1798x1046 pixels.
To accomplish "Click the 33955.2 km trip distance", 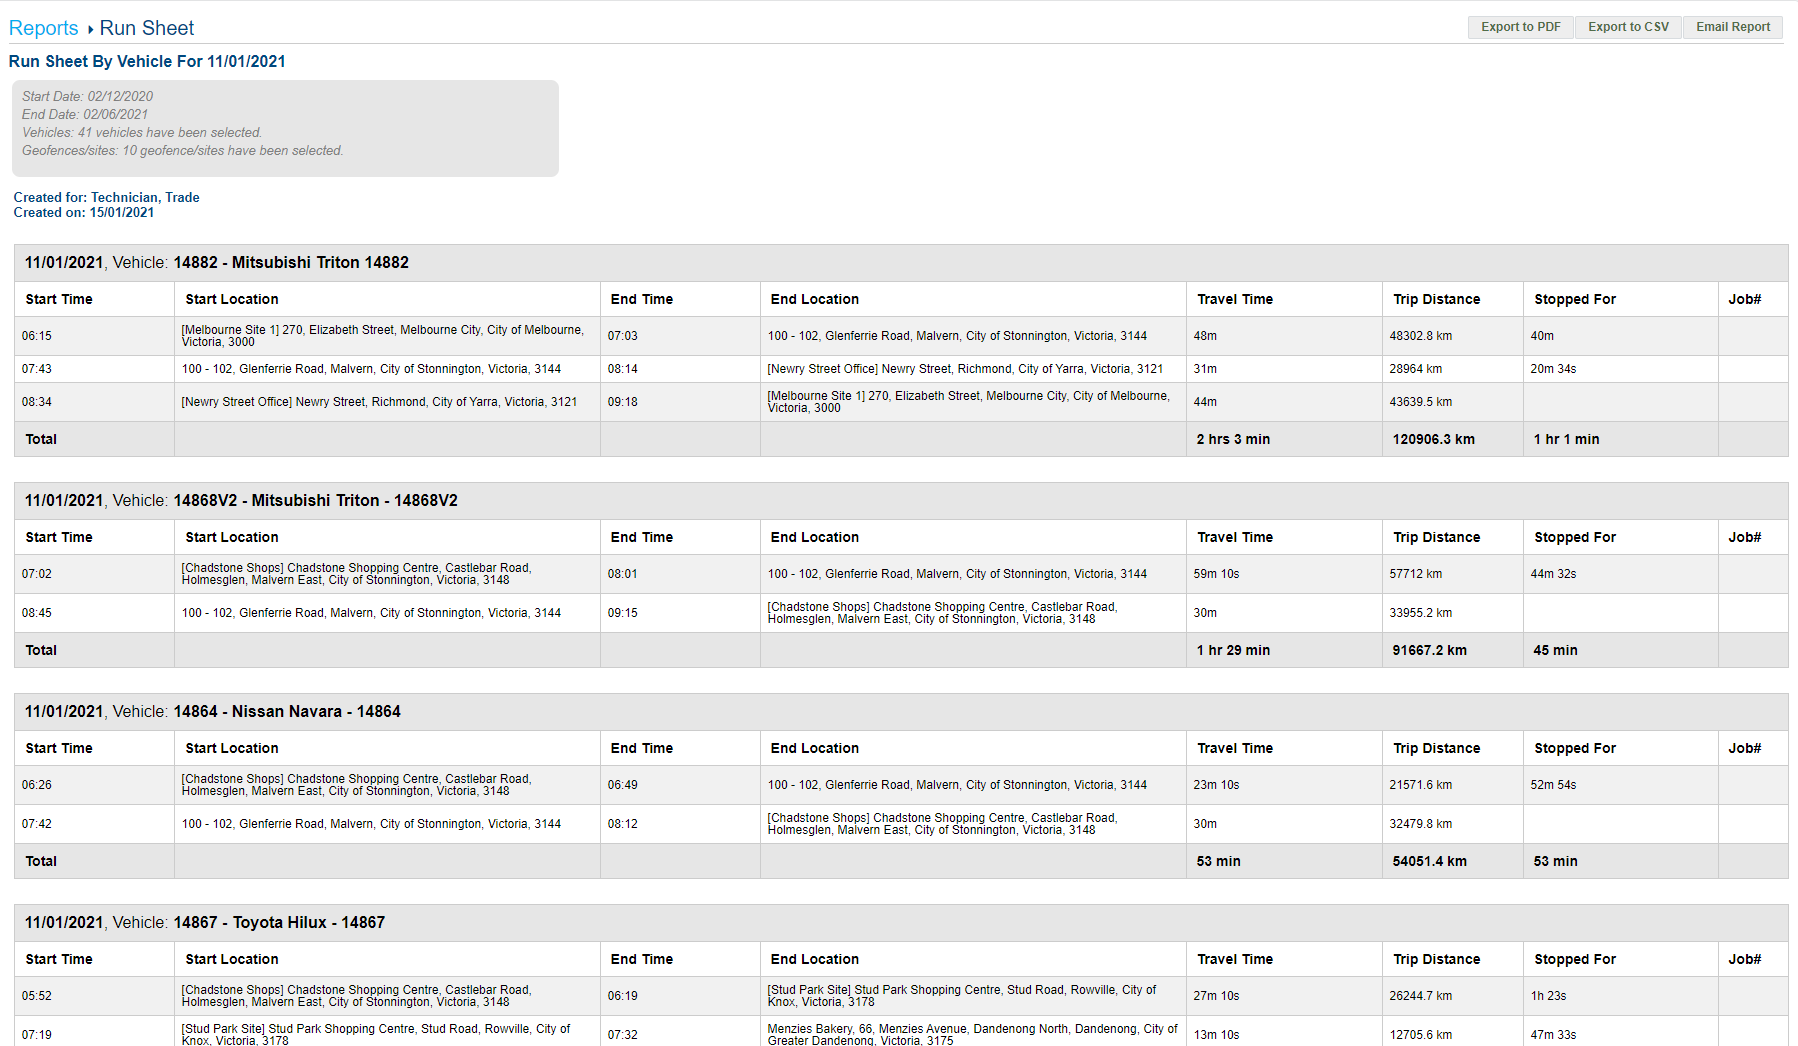I will point(1421,613).
